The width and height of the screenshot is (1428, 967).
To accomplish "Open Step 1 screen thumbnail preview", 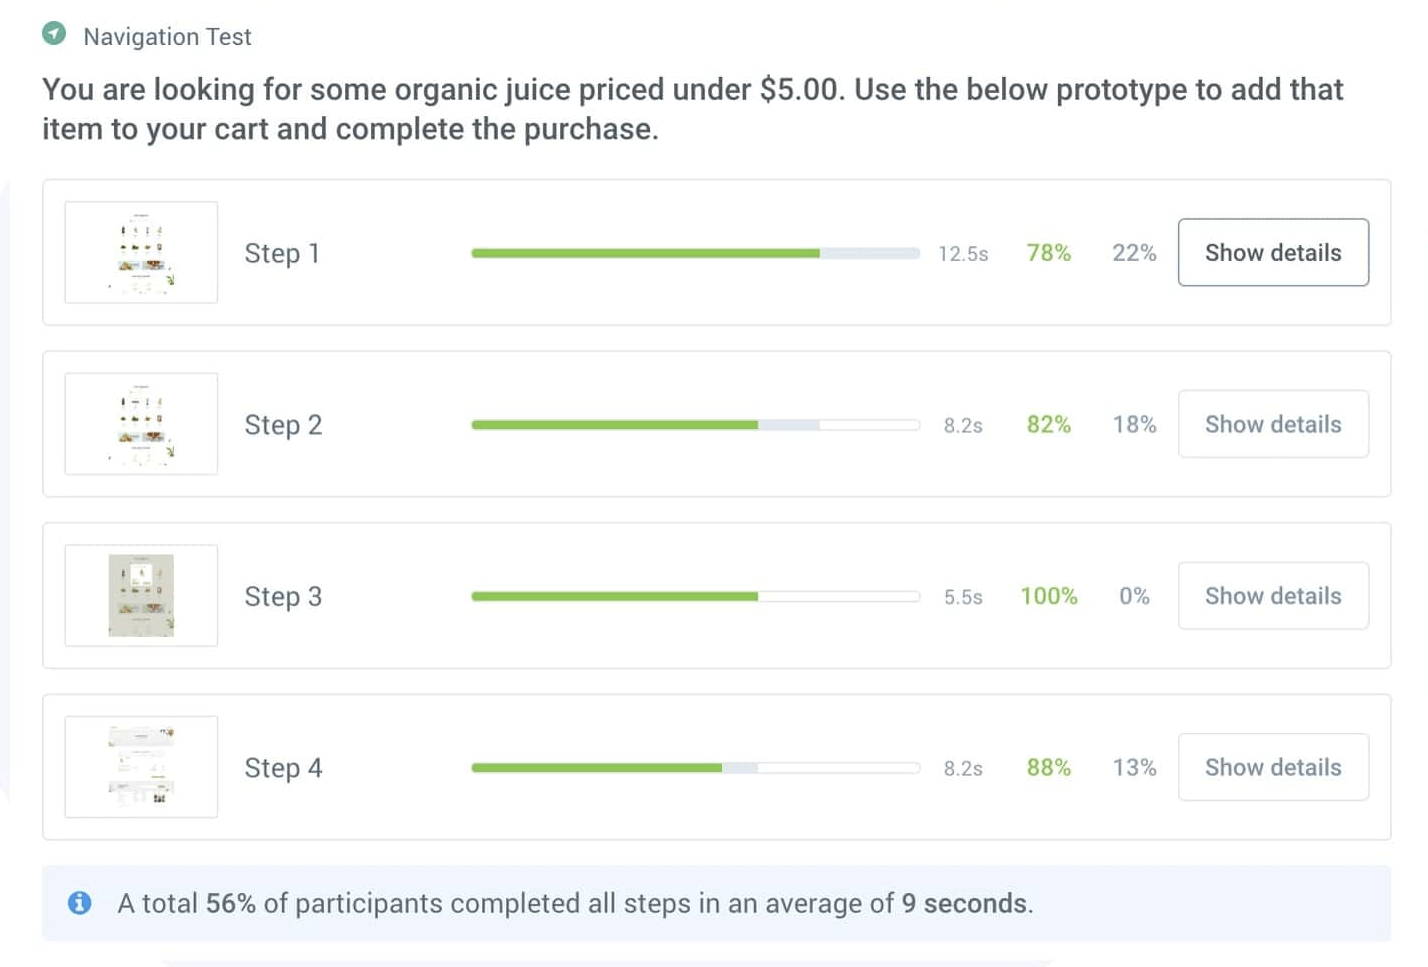I will point(140,252).
